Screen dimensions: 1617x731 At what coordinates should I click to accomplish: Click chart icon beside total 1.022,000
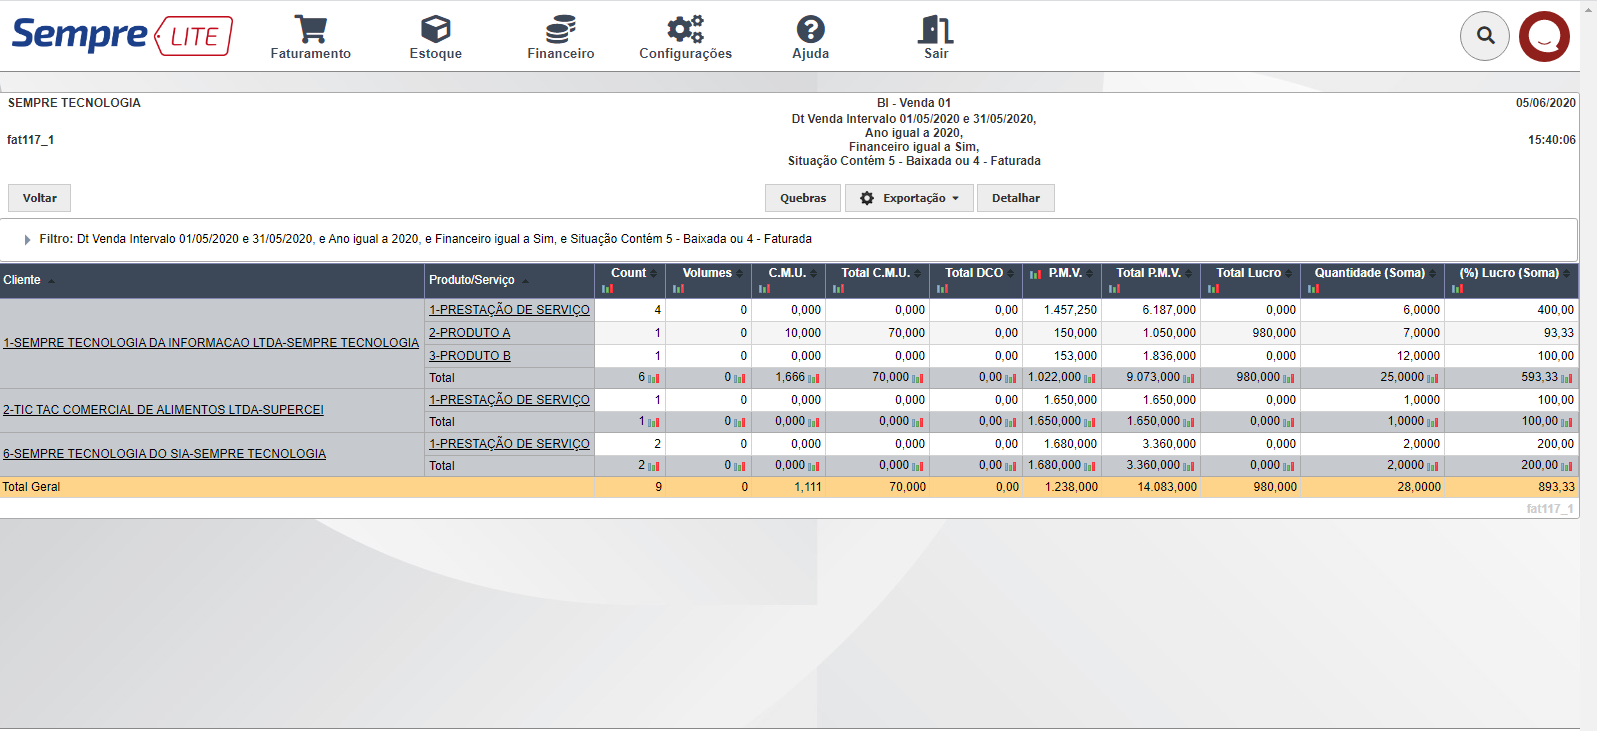1090,378
